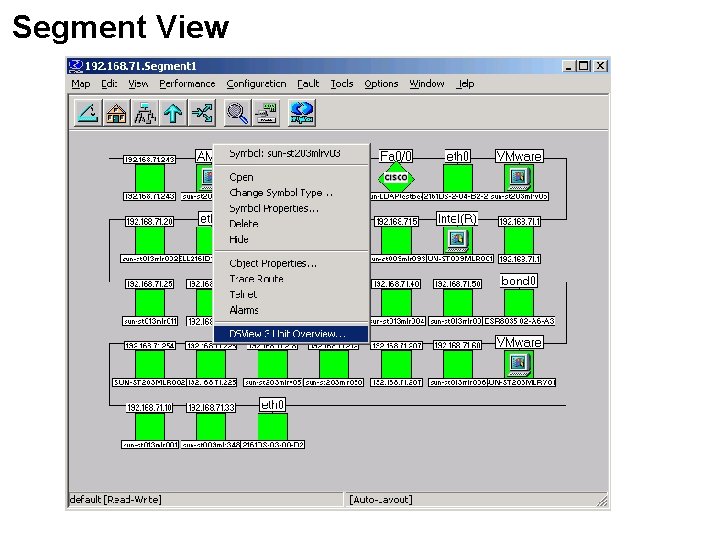Viewport: 720px width, 540px height.
Task: Click the 'SUN-ST203MLR002' node label
Action: pyautogui.click(x=149, y=382)
